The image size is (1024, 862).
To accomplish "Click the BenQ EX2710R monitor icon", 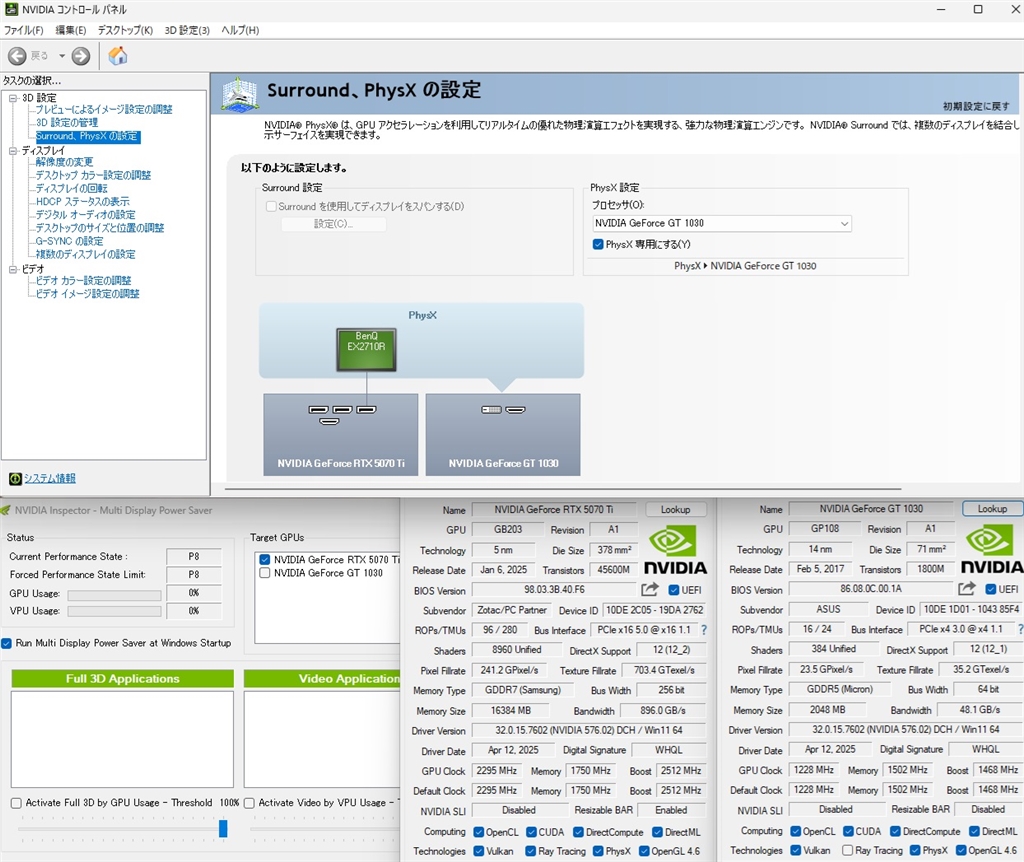I will coord(366,350).
